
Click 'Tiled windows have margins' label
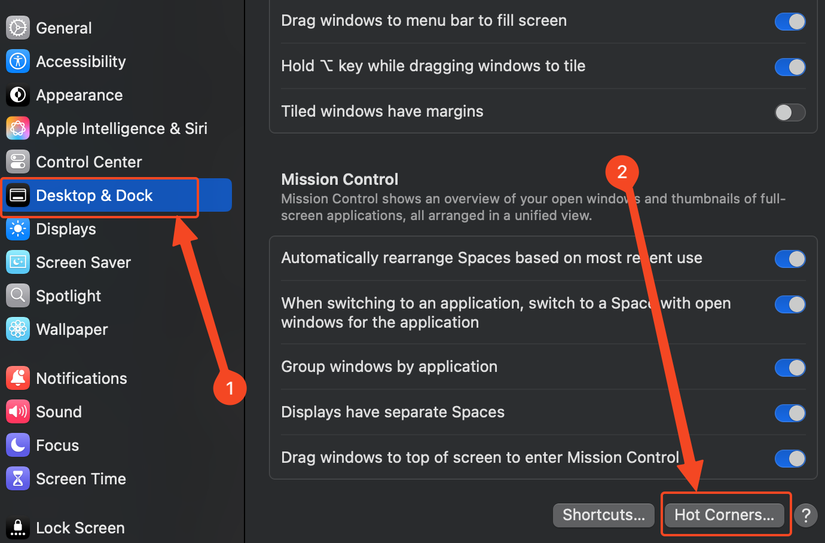[382, 112]
